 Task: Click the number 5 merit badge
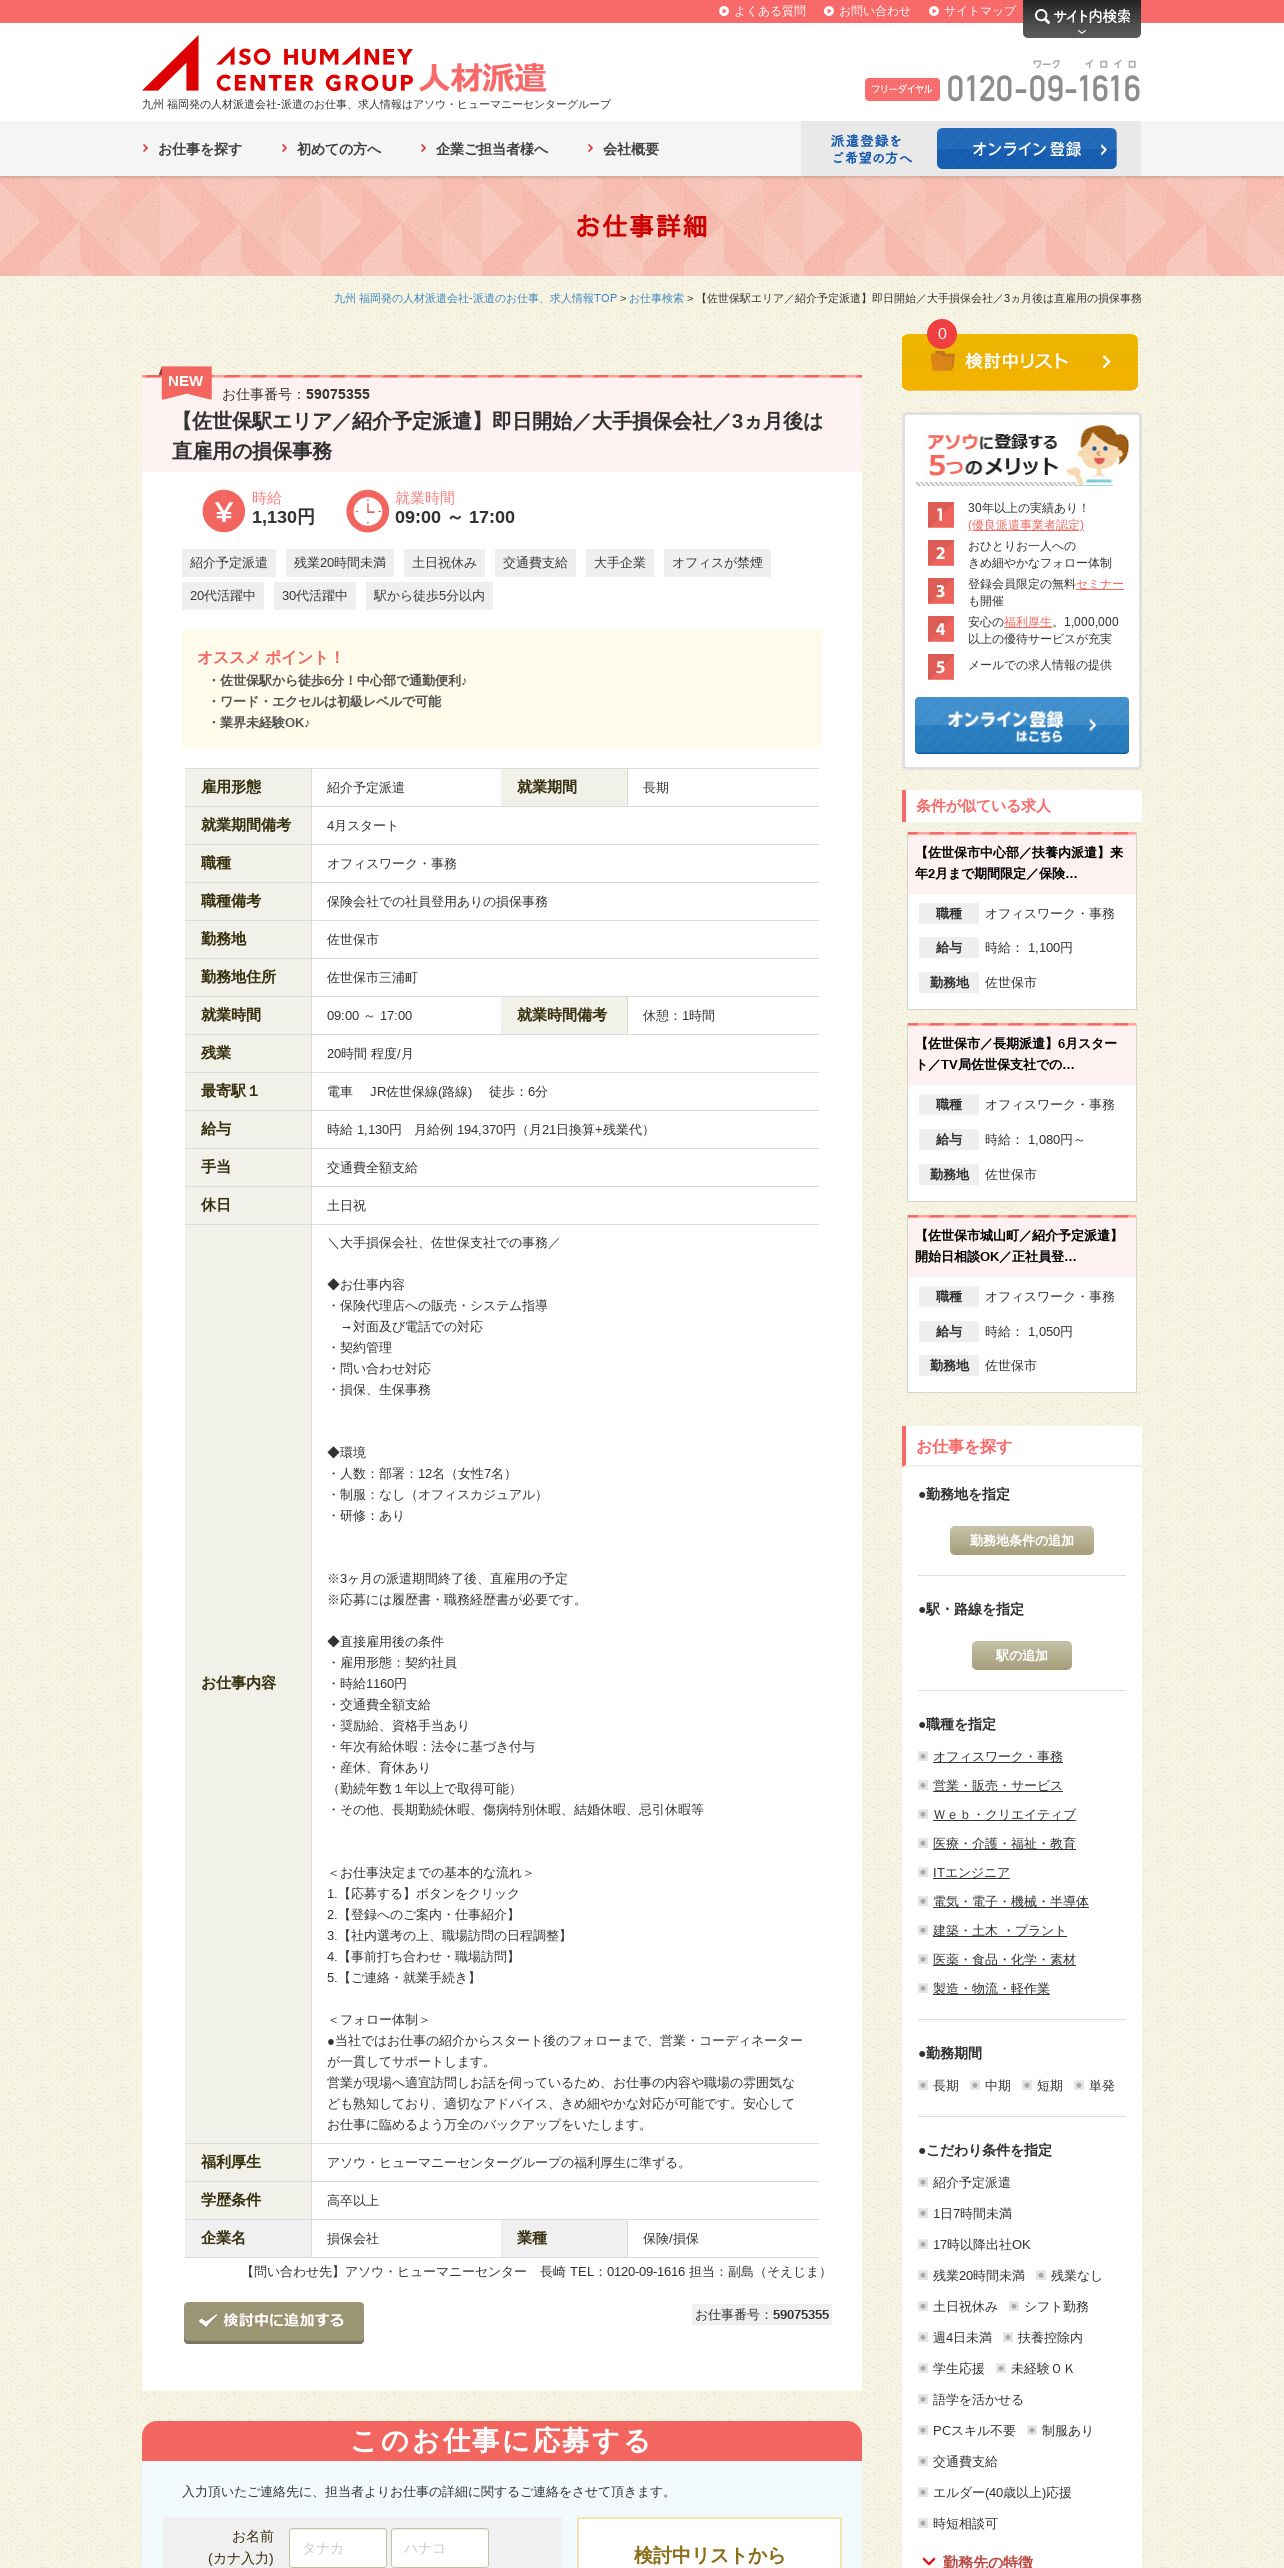pyautogui.click(x=940, y=667)
